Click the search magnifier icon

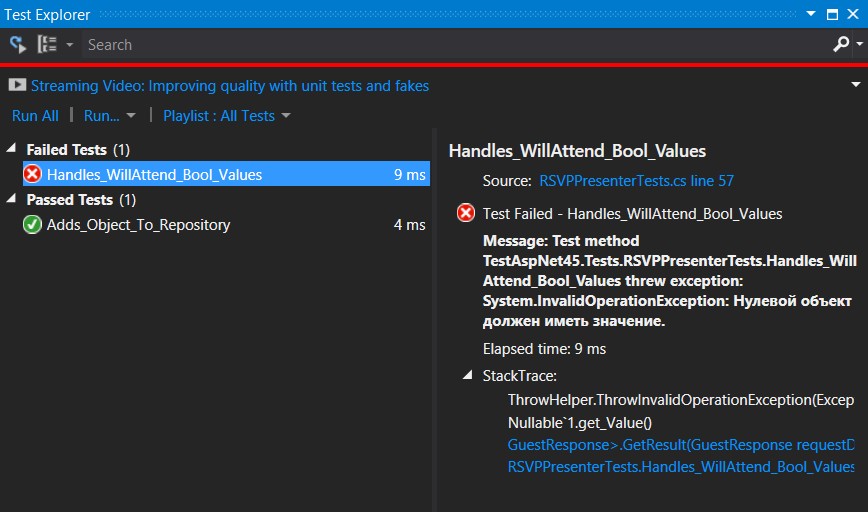(x=841, y=44)
